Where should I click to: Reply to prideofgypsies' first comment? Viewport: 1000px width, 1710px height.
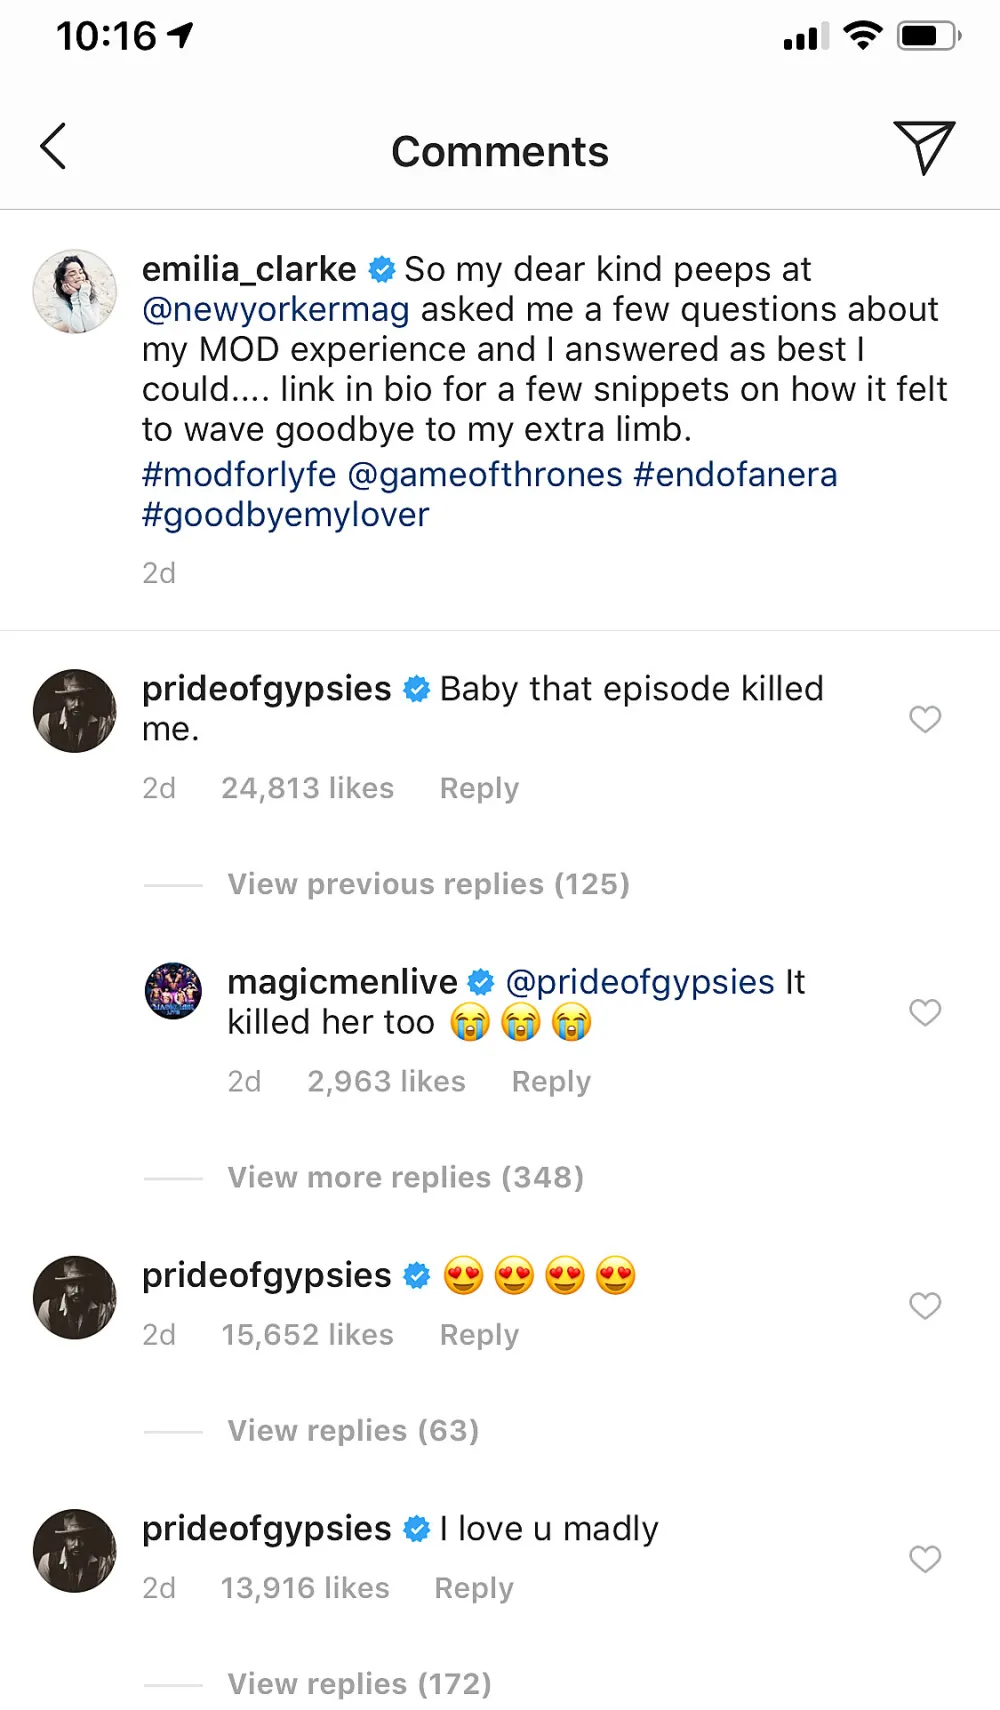tap(478, 788)
